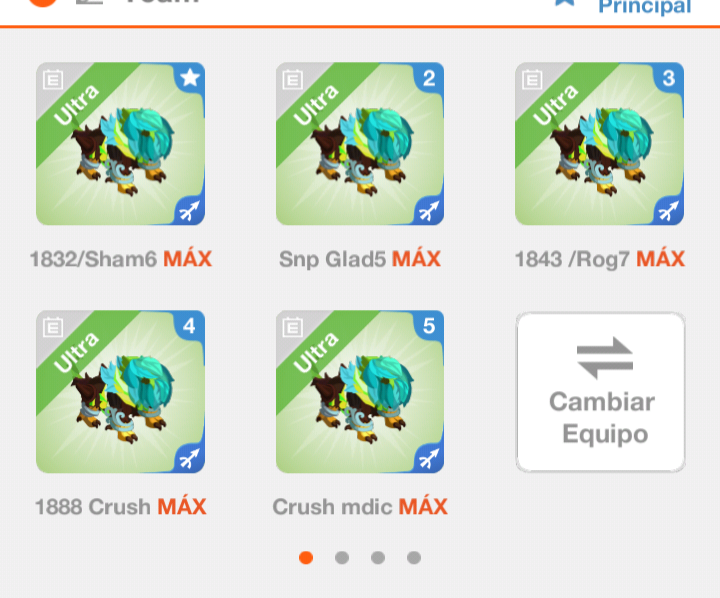Select the Snp Glad5 monster thumbnail

[x=360, y=144]
